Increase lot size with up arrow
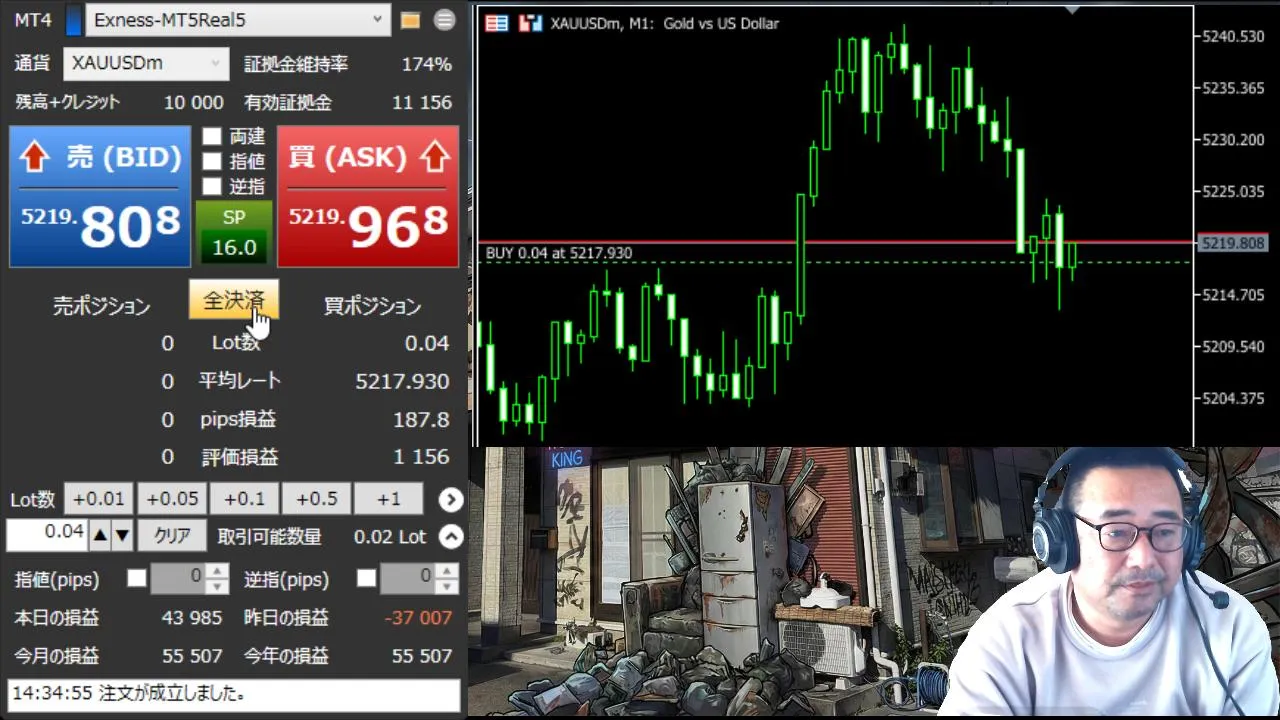This screenshot has width=1280, height=720. (x=100, y=536)
